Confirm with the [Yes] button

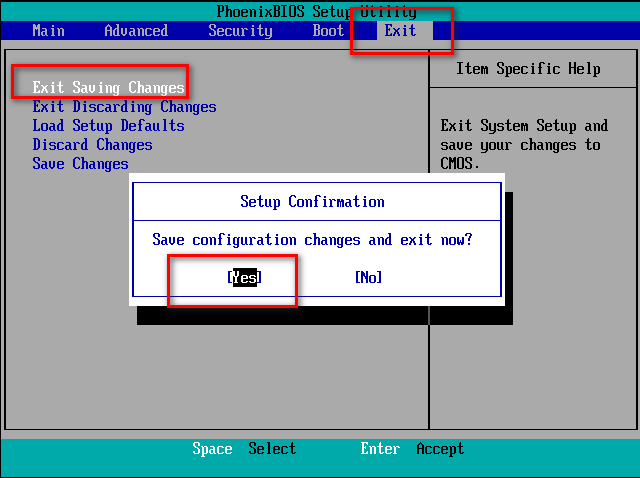(x=244, y=278)
